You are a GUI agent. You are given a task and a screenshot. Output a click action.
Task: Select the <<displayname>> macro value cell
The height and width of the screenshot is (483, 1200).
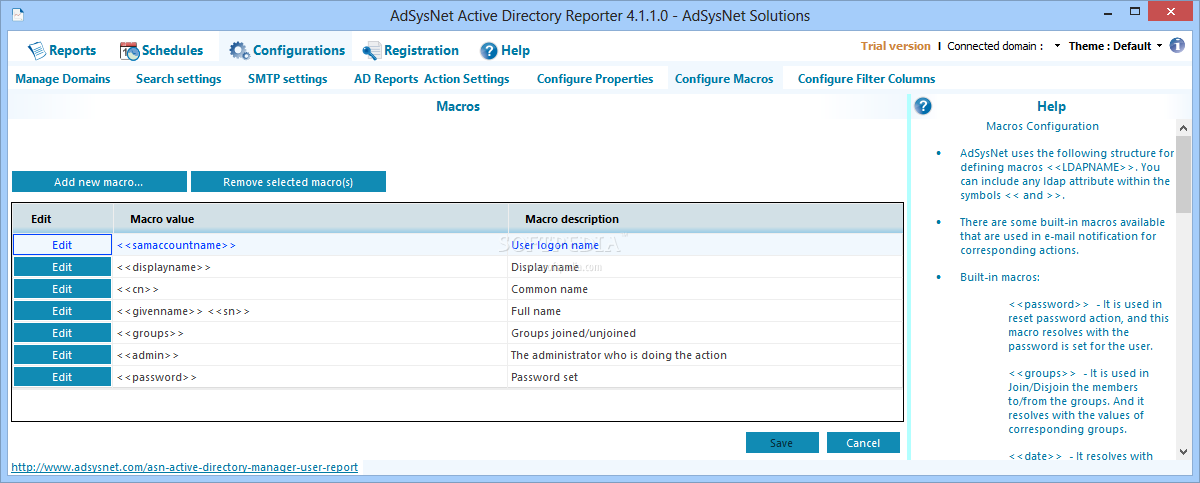click(310, 267)
